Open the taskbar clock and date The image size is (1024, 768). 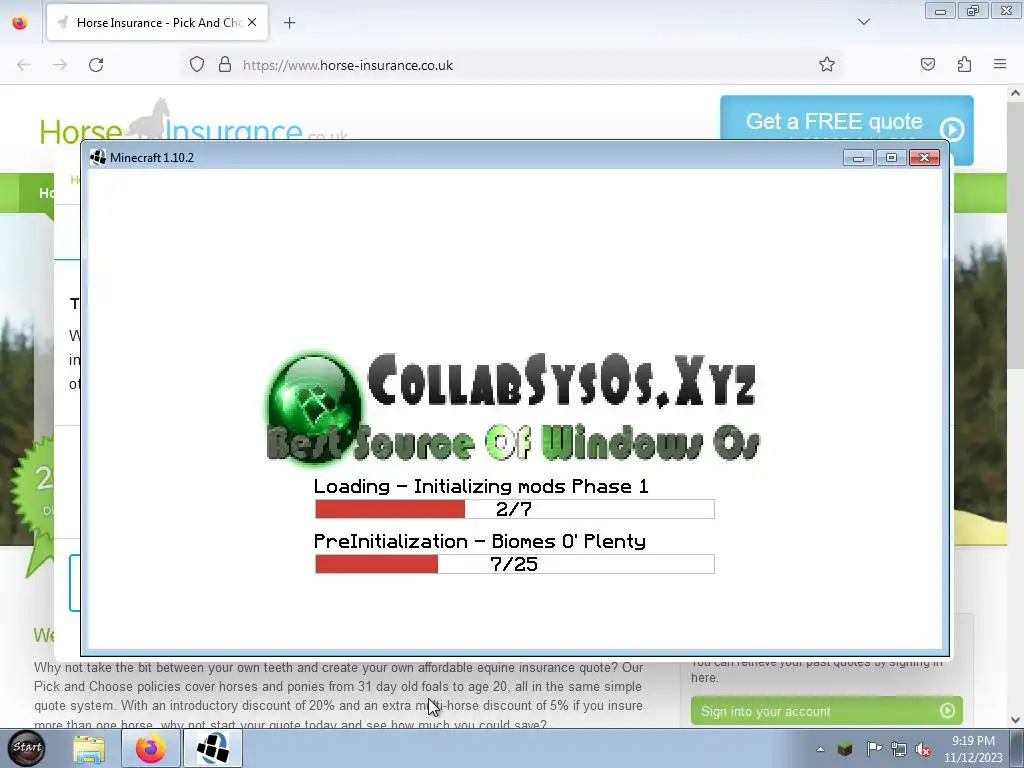click(x=973, y=749)
